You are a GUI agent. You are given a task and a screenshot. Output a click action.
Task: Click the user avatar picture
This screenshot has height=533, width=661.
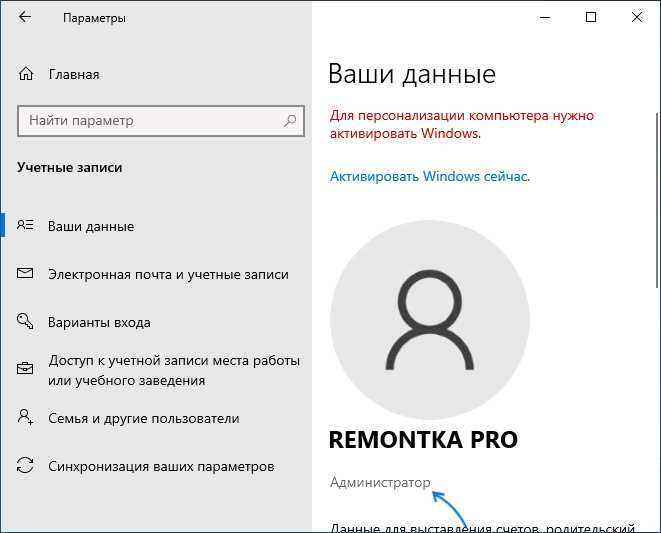(x=430, y=320)
